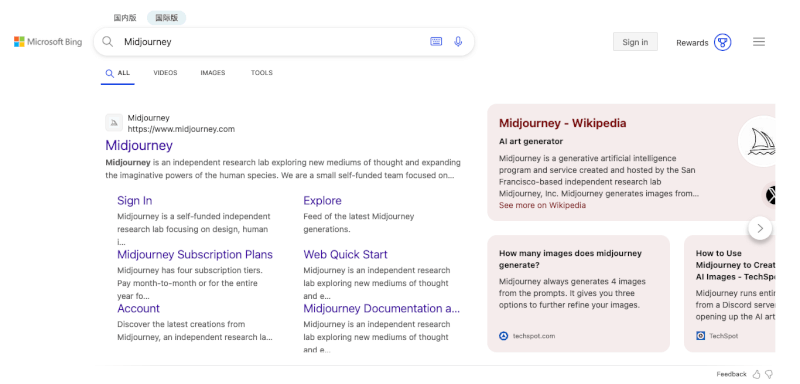
Task: Advance carousel with right arrow button
Action: pyautogui.click(x=760, y=228)
